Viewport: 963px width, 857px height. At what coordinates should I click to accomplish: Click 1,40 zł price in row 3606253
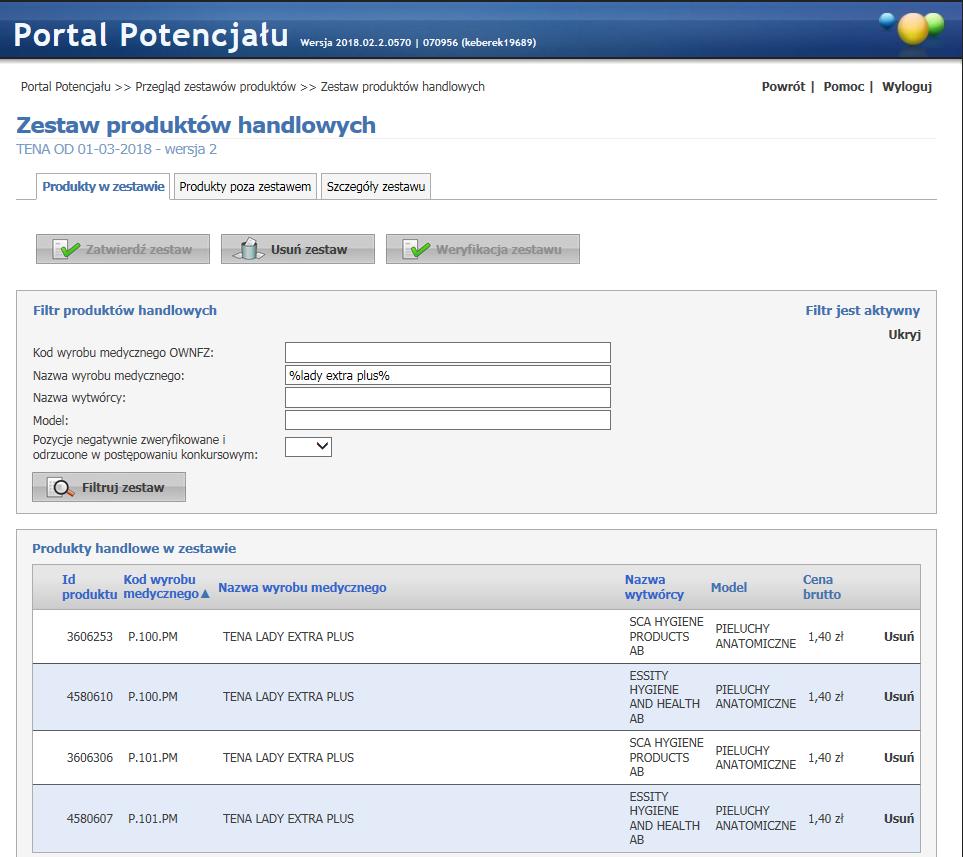(x=825, y=636)
